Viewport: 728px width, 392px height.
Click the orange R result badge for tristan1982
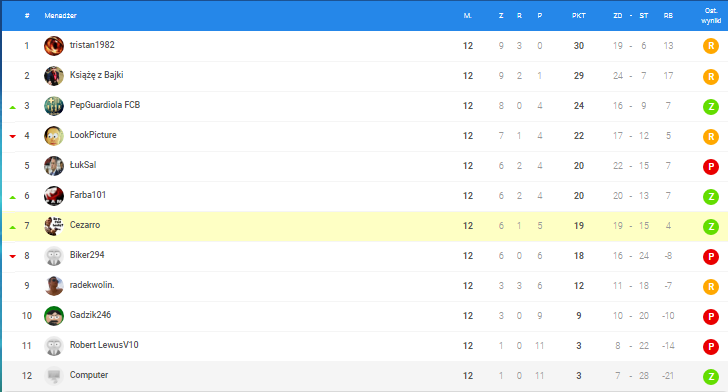(x=711, y=46)
